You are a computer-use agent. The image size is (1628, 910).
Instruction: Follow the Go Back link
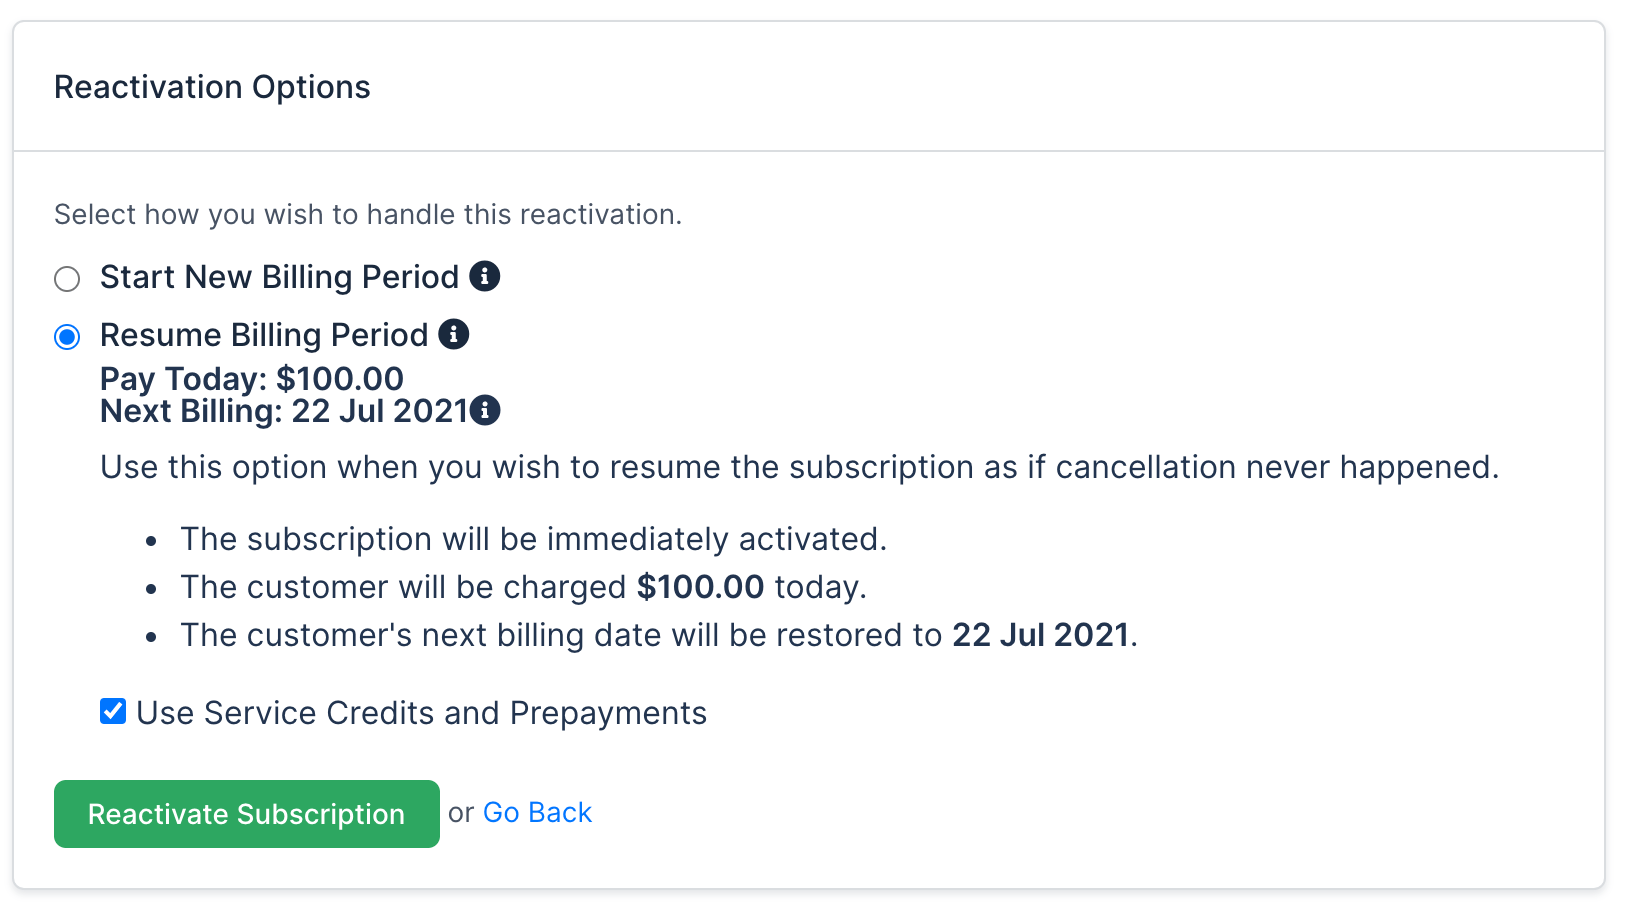click(537, 813)
